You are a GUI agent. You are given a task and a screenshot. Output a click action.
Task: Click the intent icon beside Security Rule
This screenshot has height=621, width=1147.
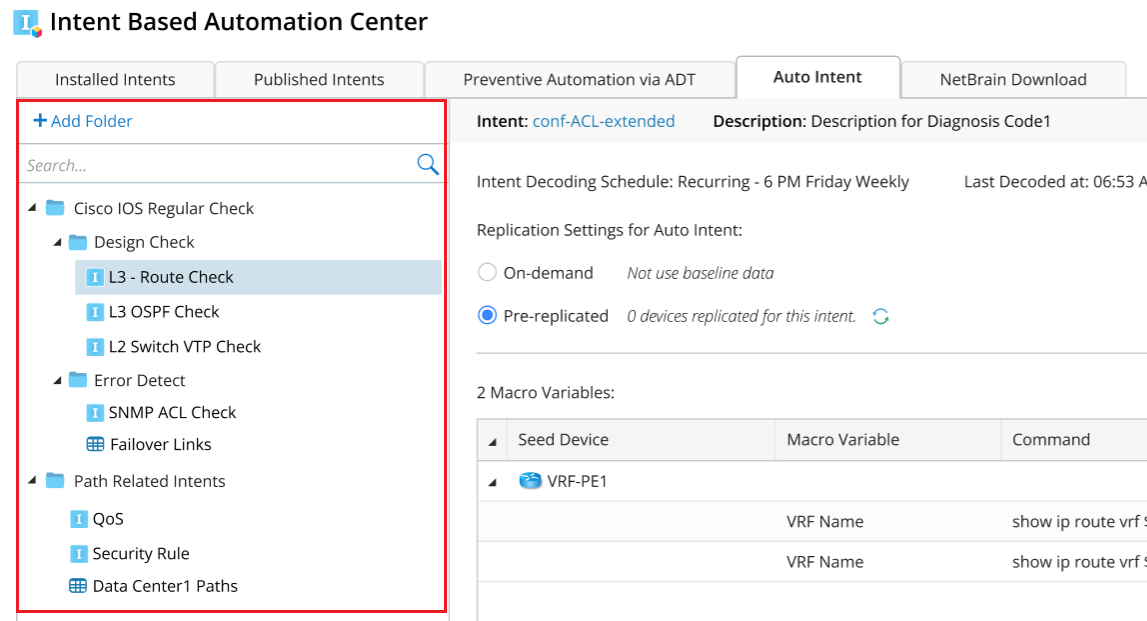point(78,553)
